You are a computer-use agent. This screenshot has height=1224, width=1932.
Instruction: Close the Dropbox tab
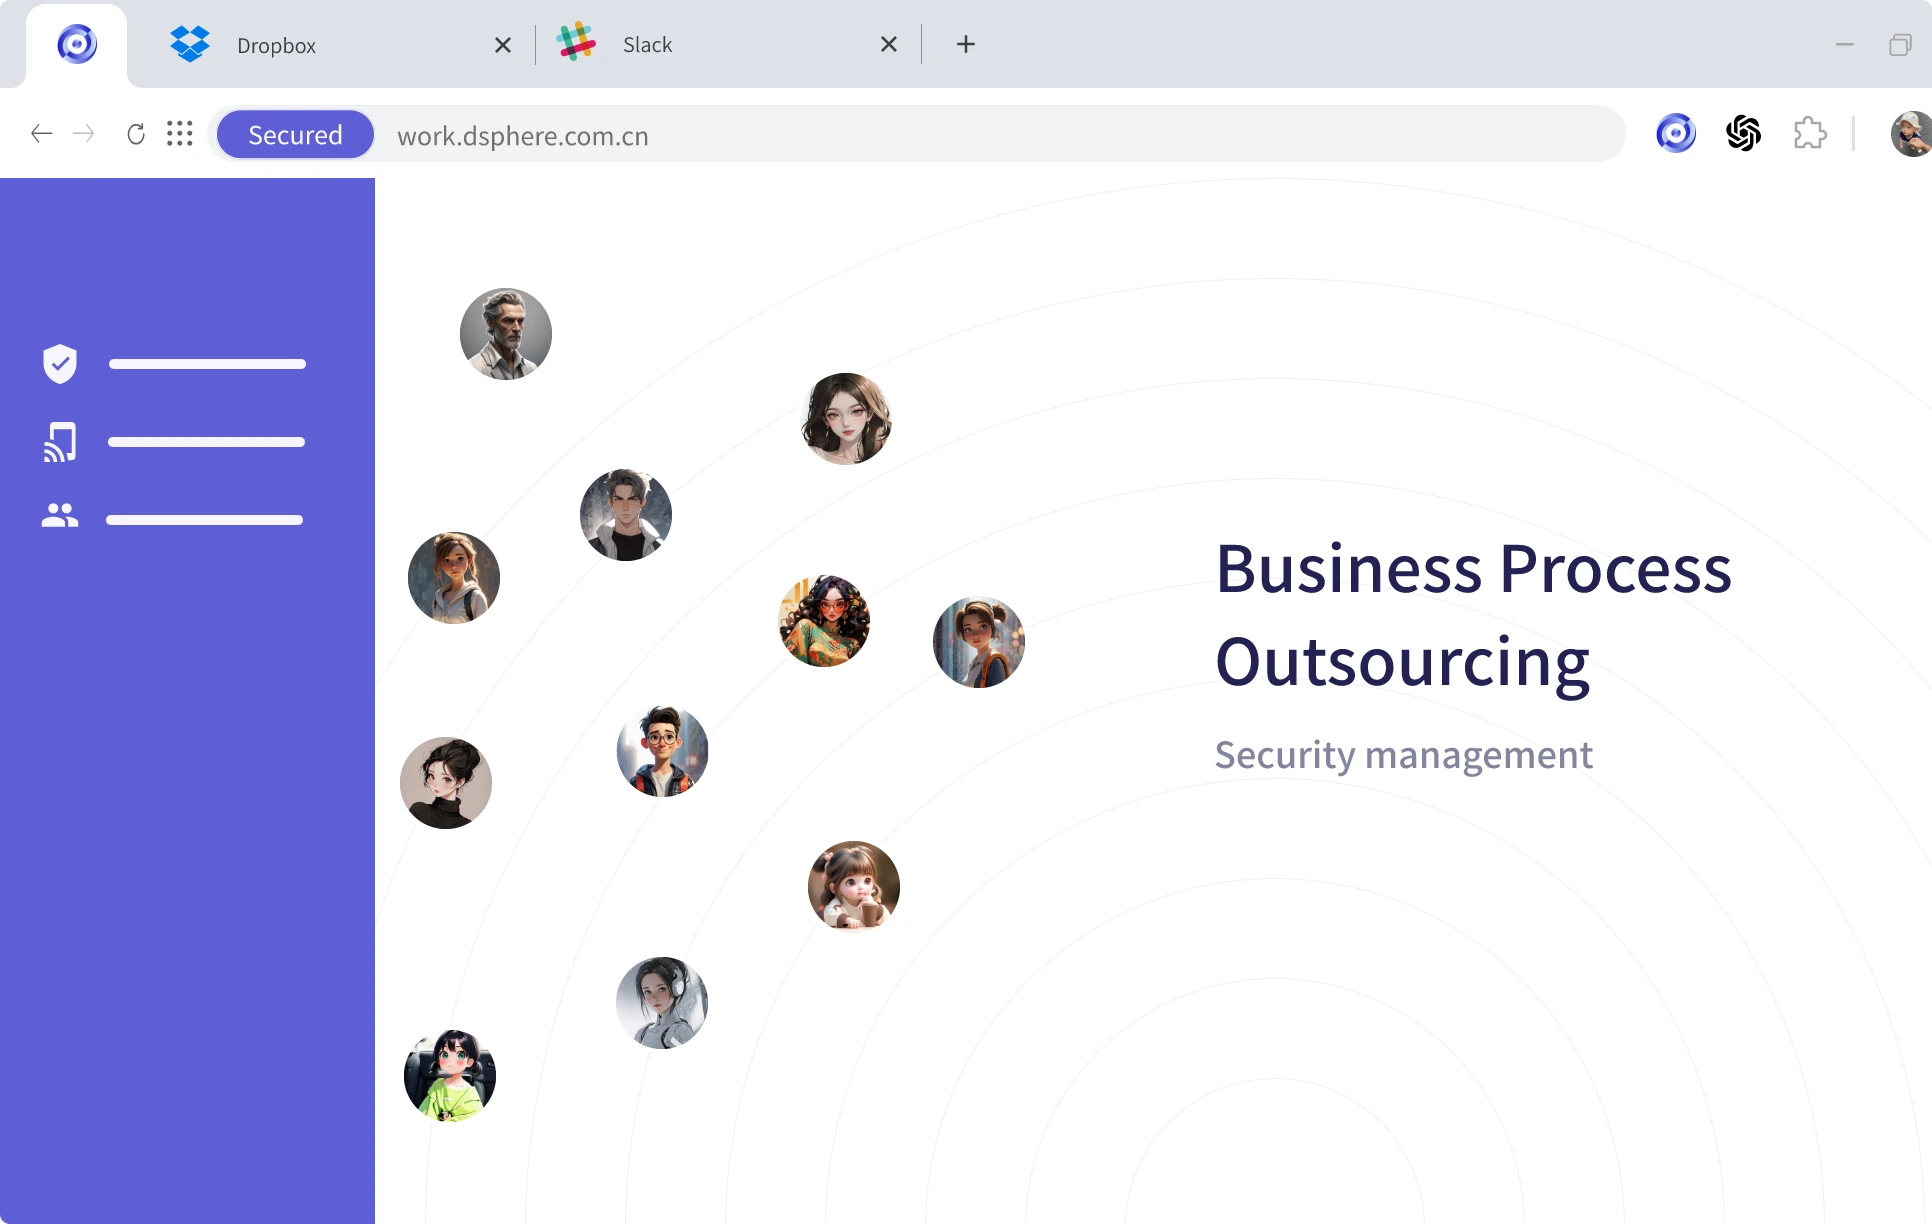(503, 45)
